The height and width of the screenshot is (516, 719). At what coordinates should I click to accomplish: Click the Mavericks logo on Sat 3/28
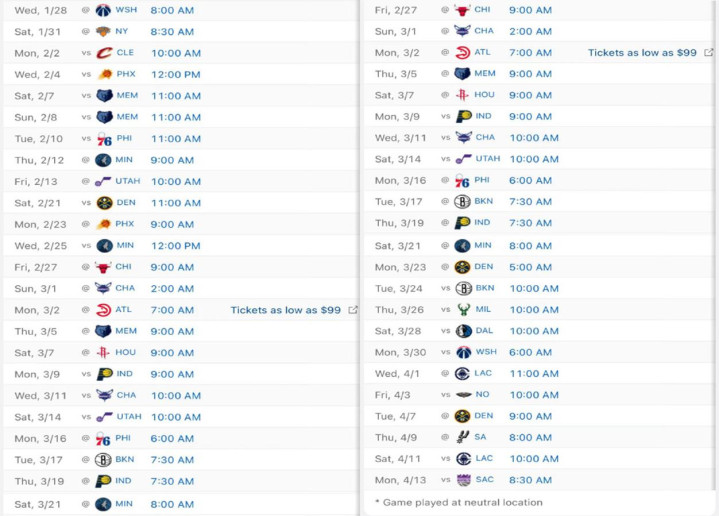tap(464, 331)
